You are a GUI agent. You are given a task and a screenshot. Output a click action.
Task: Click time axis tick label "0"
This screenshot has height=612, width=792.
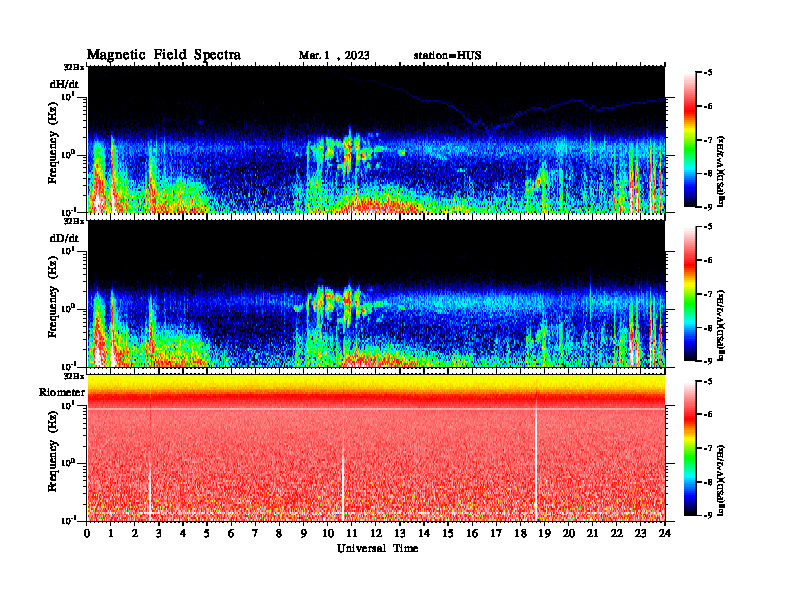87,534
